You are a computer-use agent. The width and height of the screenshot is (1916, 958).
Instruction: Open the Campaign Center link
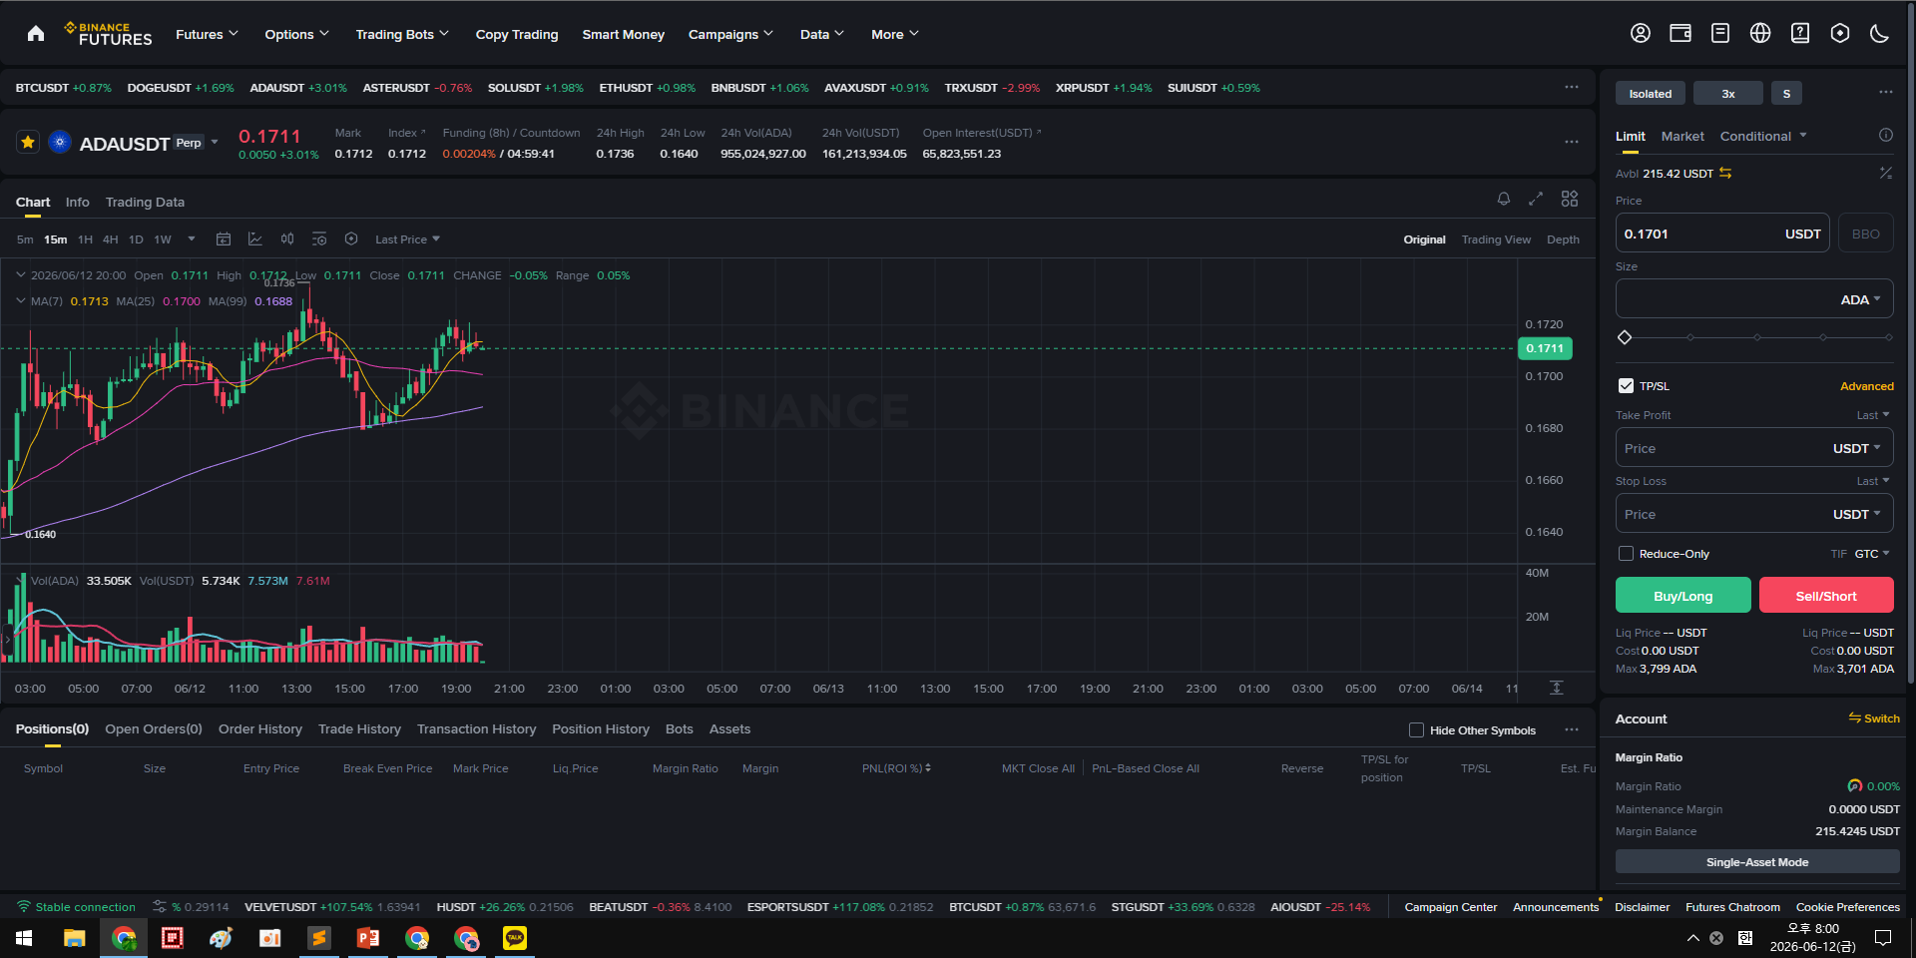click(1450, 907)
